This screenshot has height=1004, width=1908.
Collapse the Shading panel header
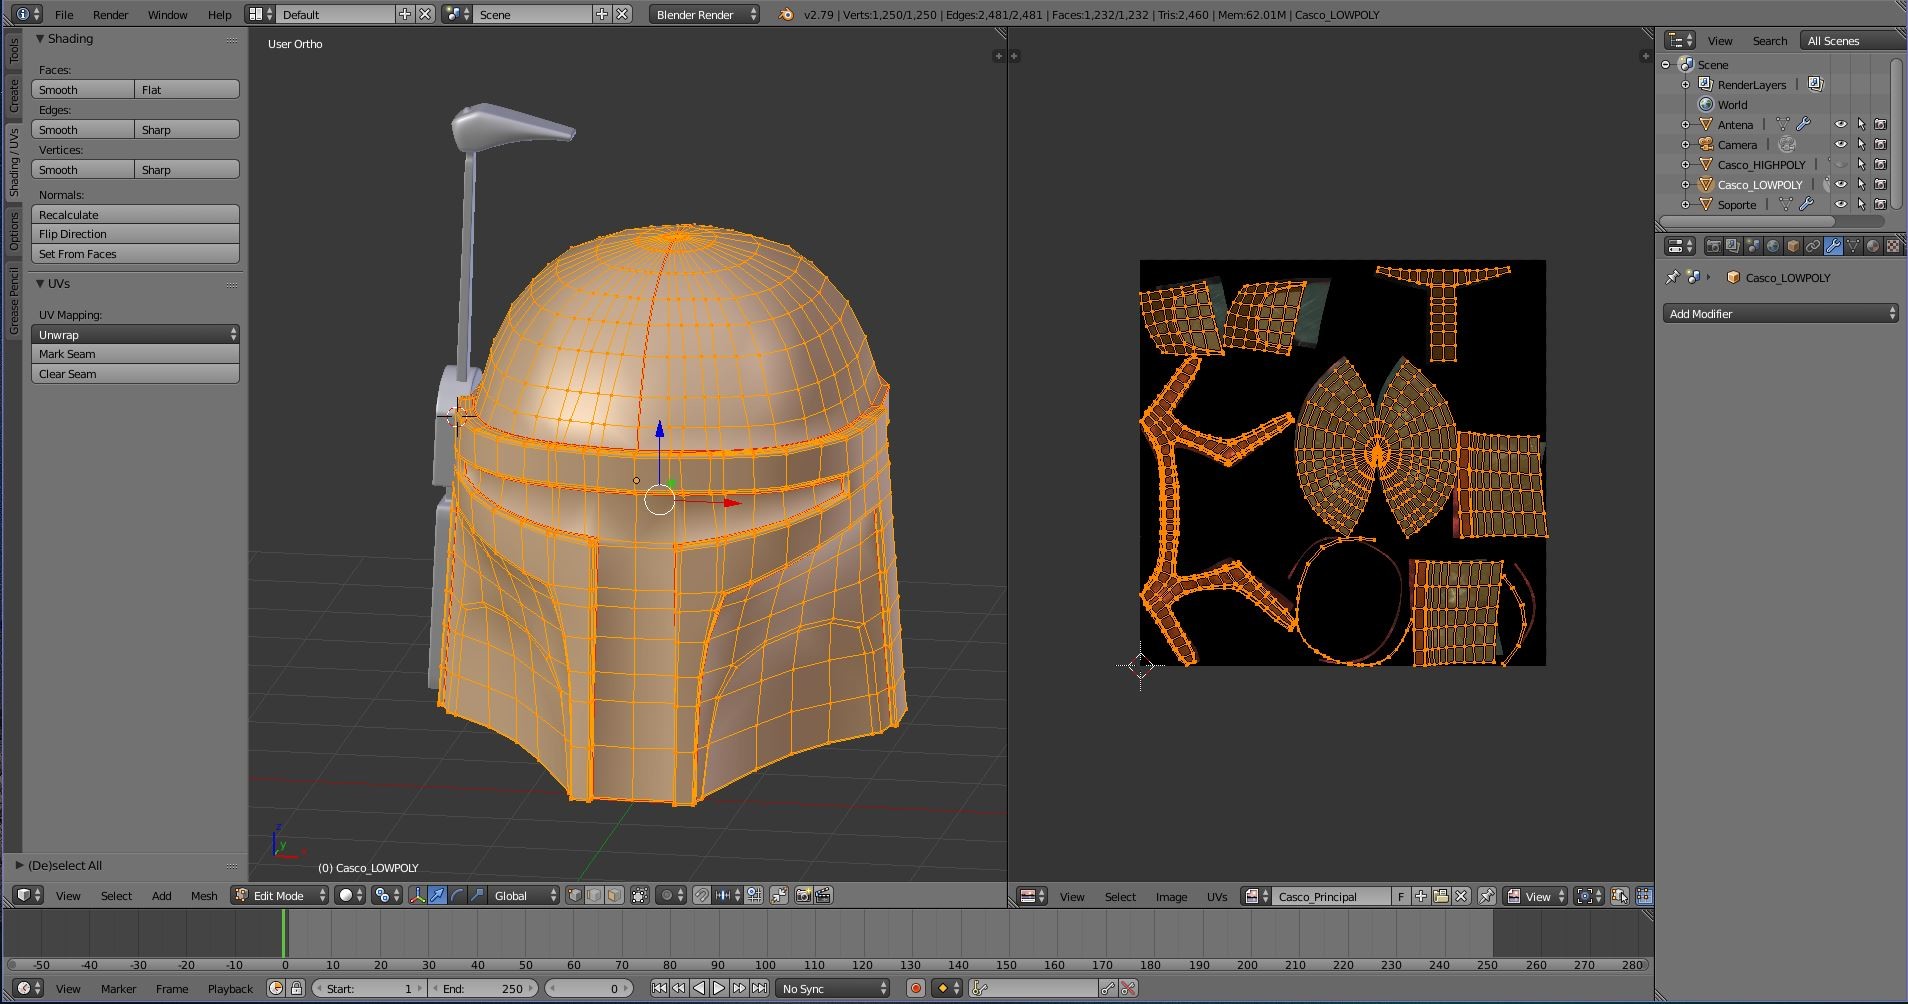click(40, 38)
